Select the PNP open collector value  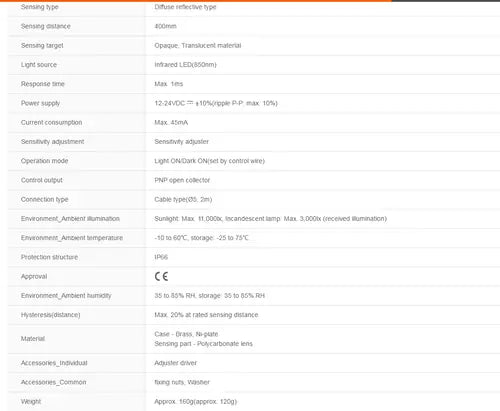point(182,180)
